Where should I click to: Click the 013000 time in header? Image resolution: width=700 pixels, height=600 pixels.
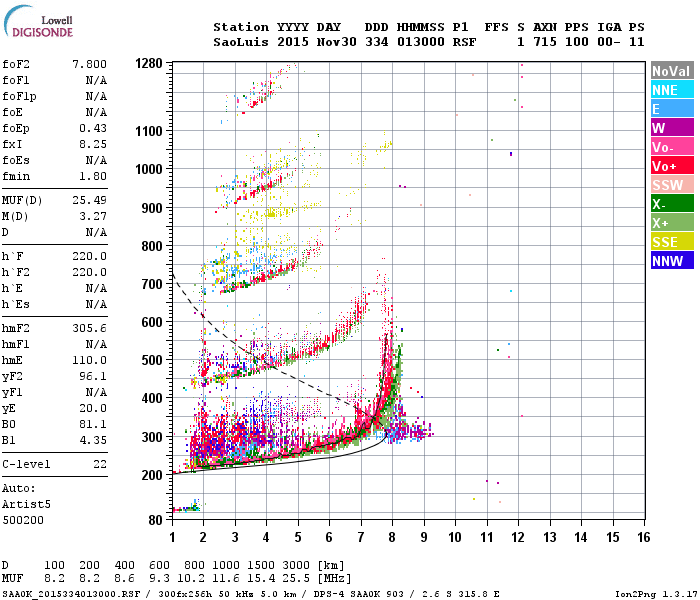421,42
